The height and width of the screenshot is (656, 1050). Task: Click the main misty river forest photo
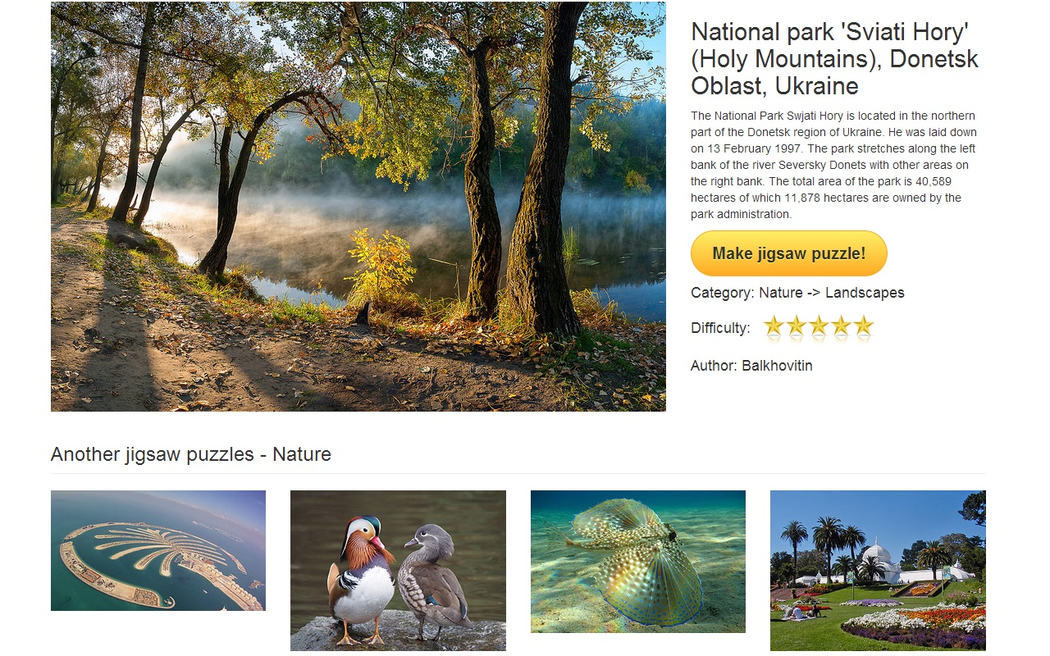click(358, 207)
